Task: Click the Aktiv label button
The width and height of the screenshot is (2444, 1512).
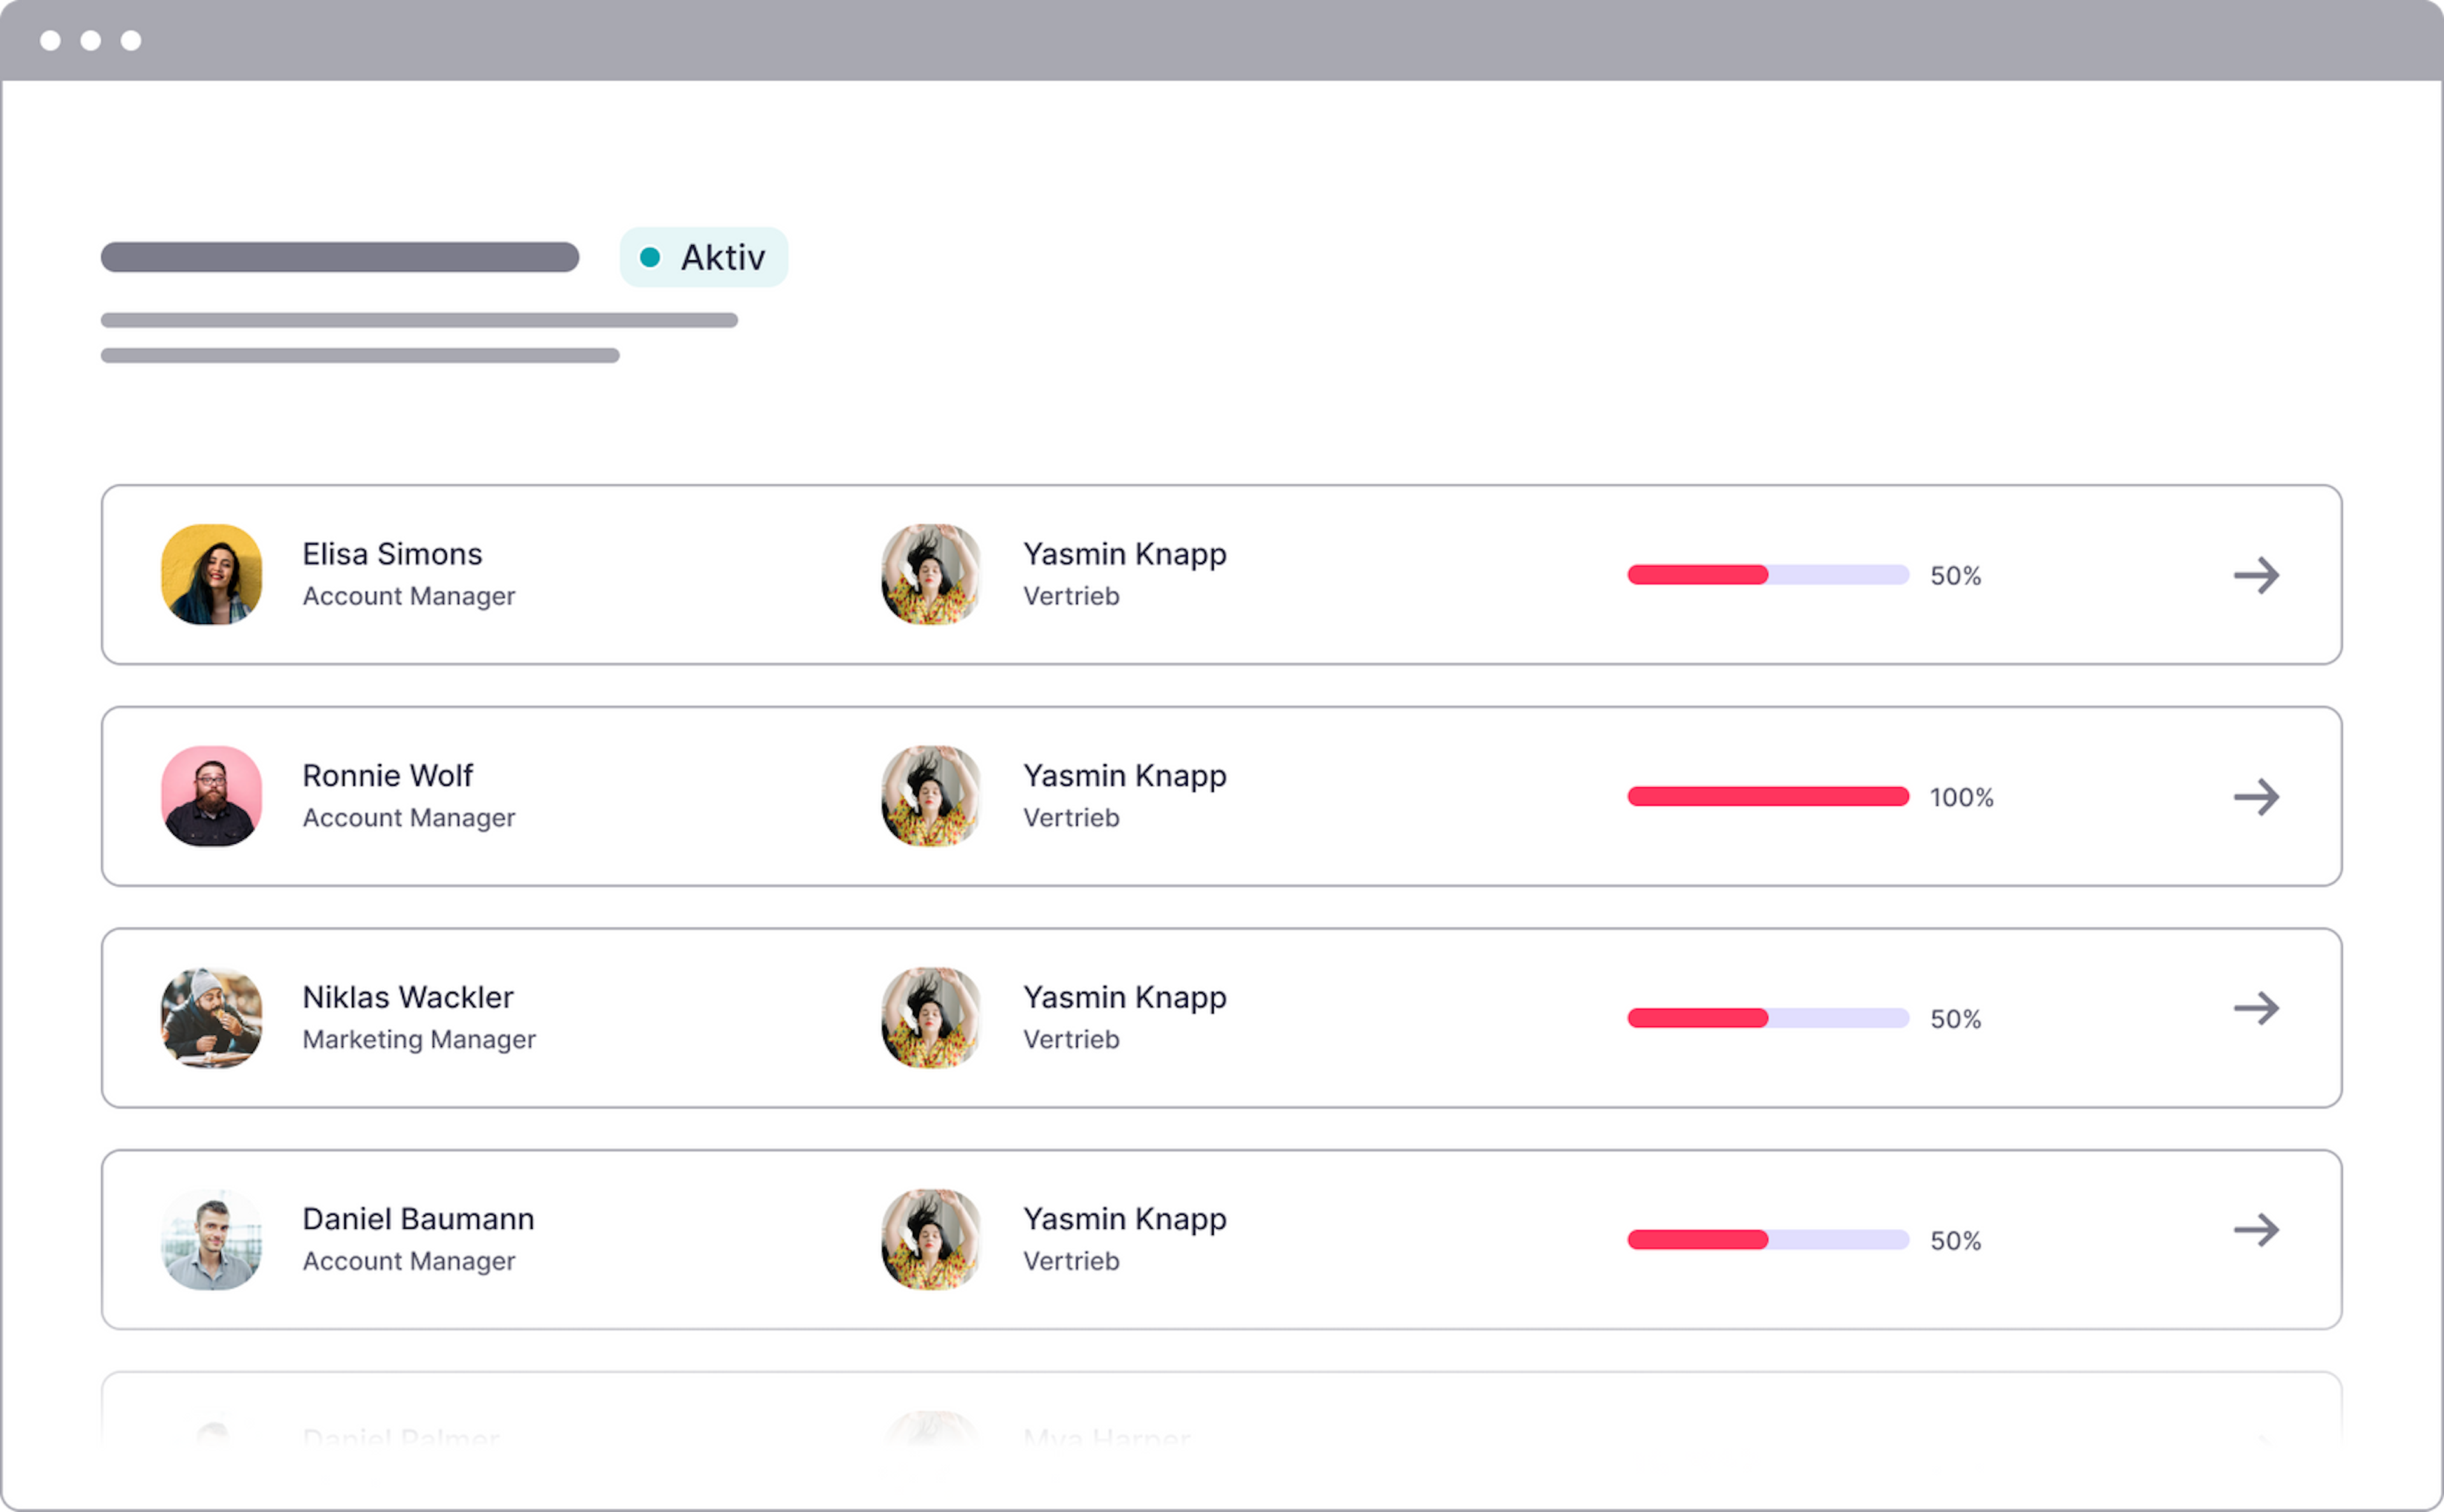Action: click(722, 257)
